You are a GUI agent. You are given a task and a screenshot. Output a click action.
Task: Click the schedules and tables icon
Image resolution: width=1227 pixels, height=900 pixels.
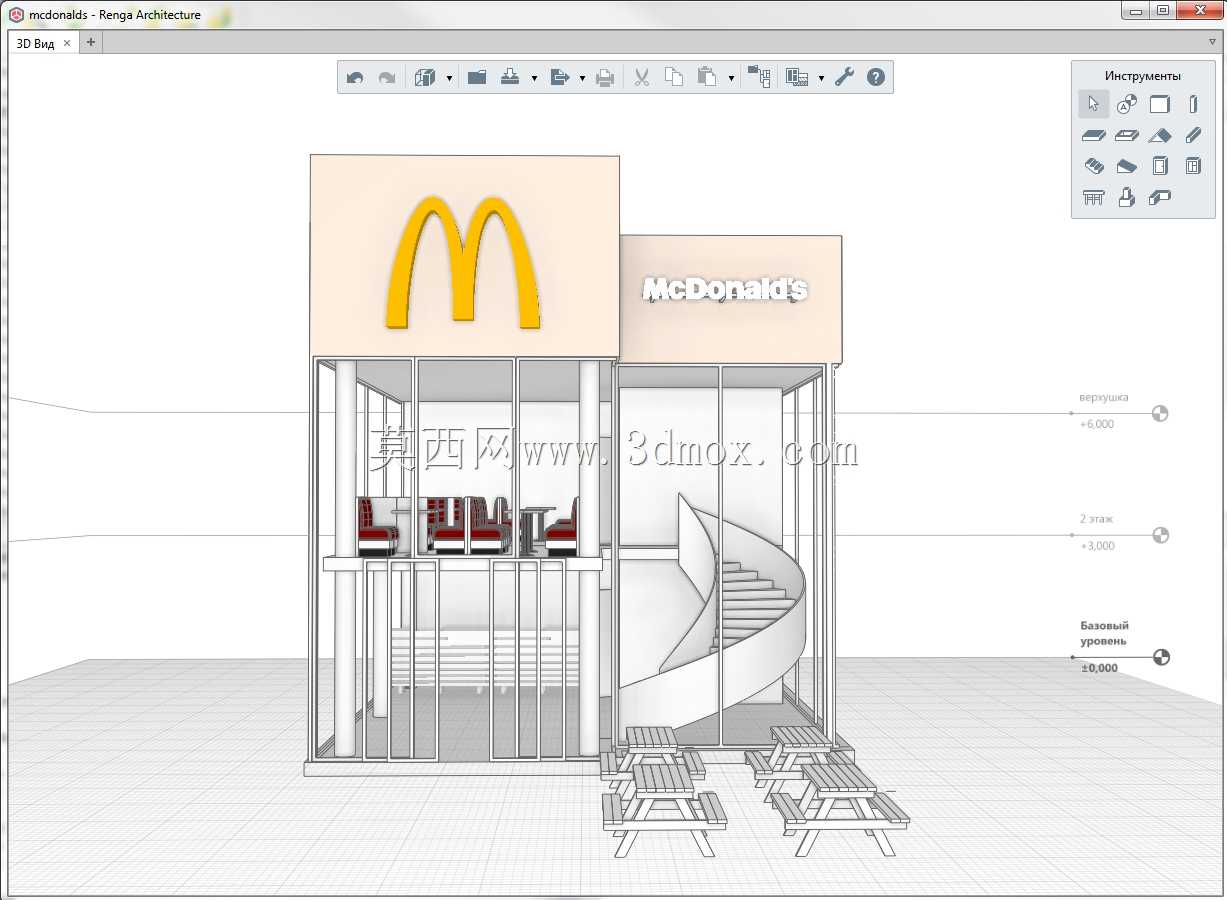tap(797, 77)
